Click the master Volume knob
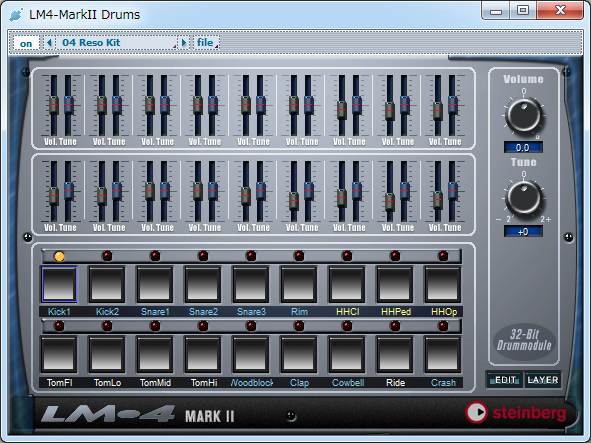 pyautogui.click(x=524, y=115)
